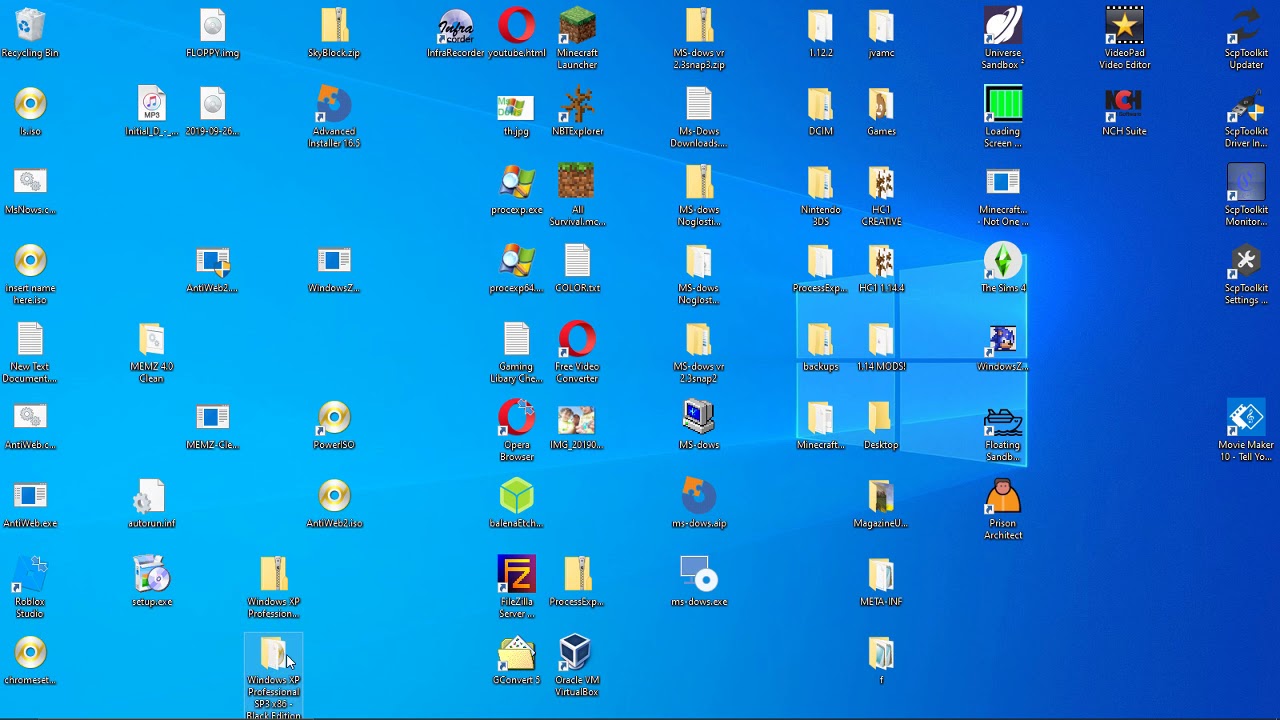Screen dimensions: 1280x720
Task: Select the SkyBlock.zip archive icon
Action: [x=334, y=25]
